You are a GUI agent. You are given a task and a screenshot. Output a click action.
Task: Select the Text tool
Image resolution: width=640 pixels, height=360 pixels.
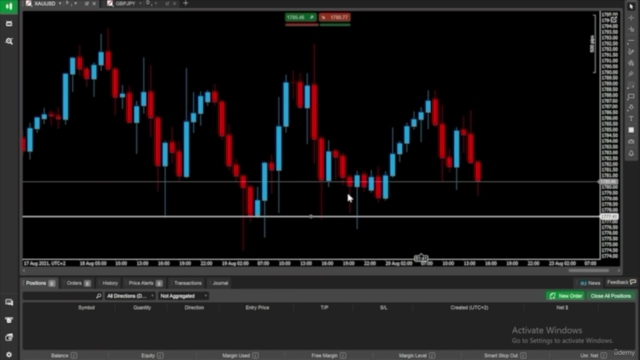(631, 119)
